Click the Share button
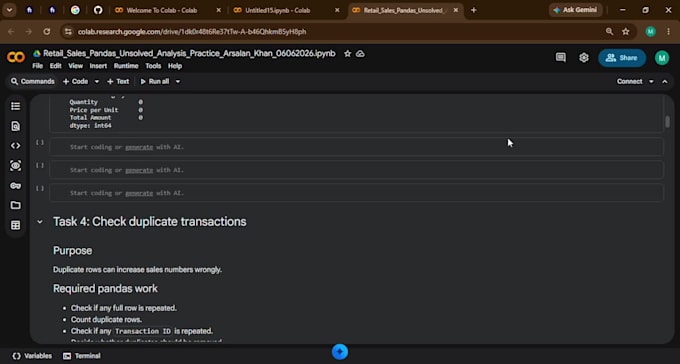Screen dimensions: 680x364 [622, 58]
